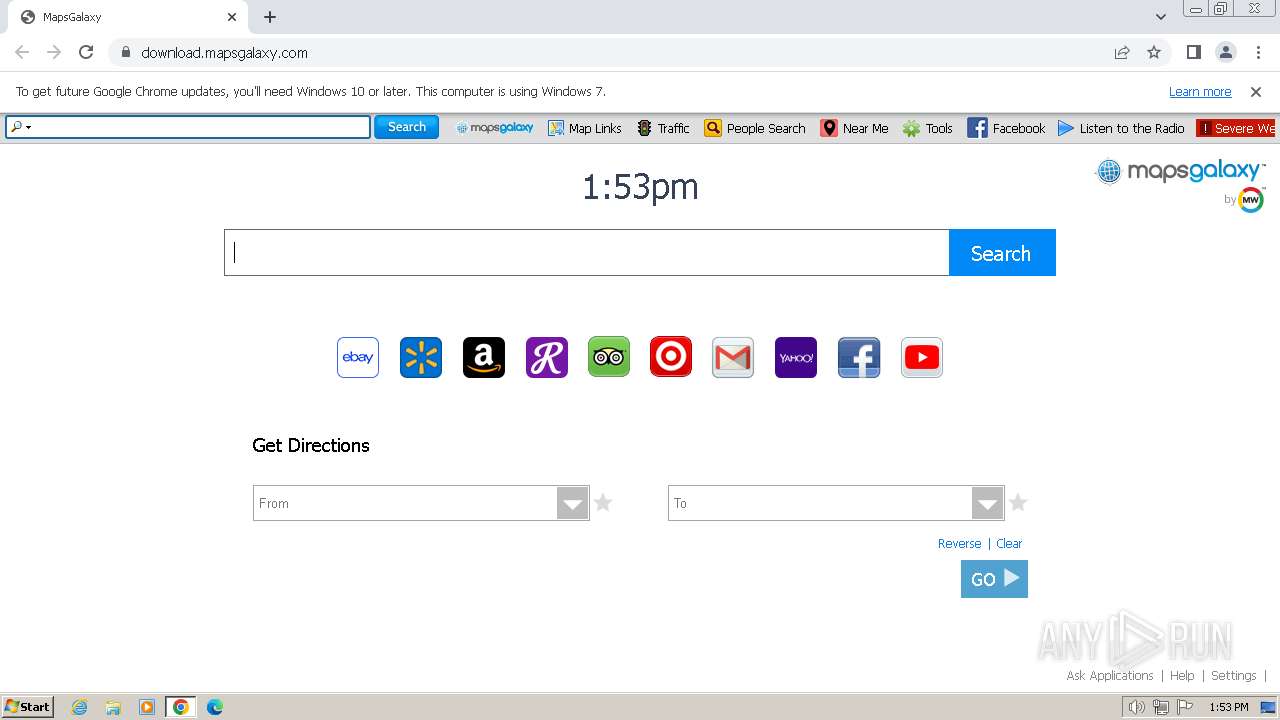The height and width of the screenshot is (720, 1280).
Task: Open the Severe Weather toolbar alert
Action: [1237, 128]
